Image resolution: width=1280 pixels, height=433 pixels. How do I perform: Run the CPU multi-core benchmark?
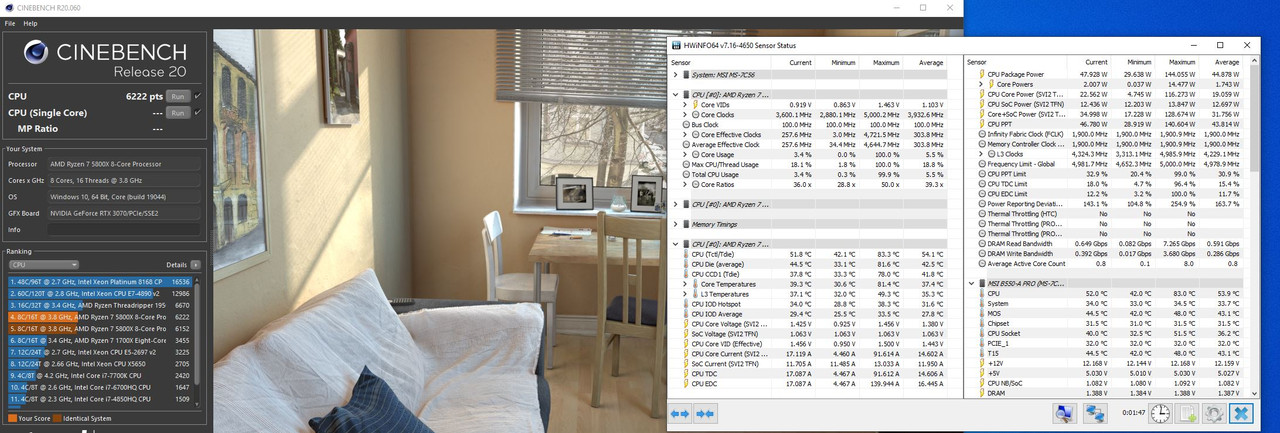pos(178,96)
